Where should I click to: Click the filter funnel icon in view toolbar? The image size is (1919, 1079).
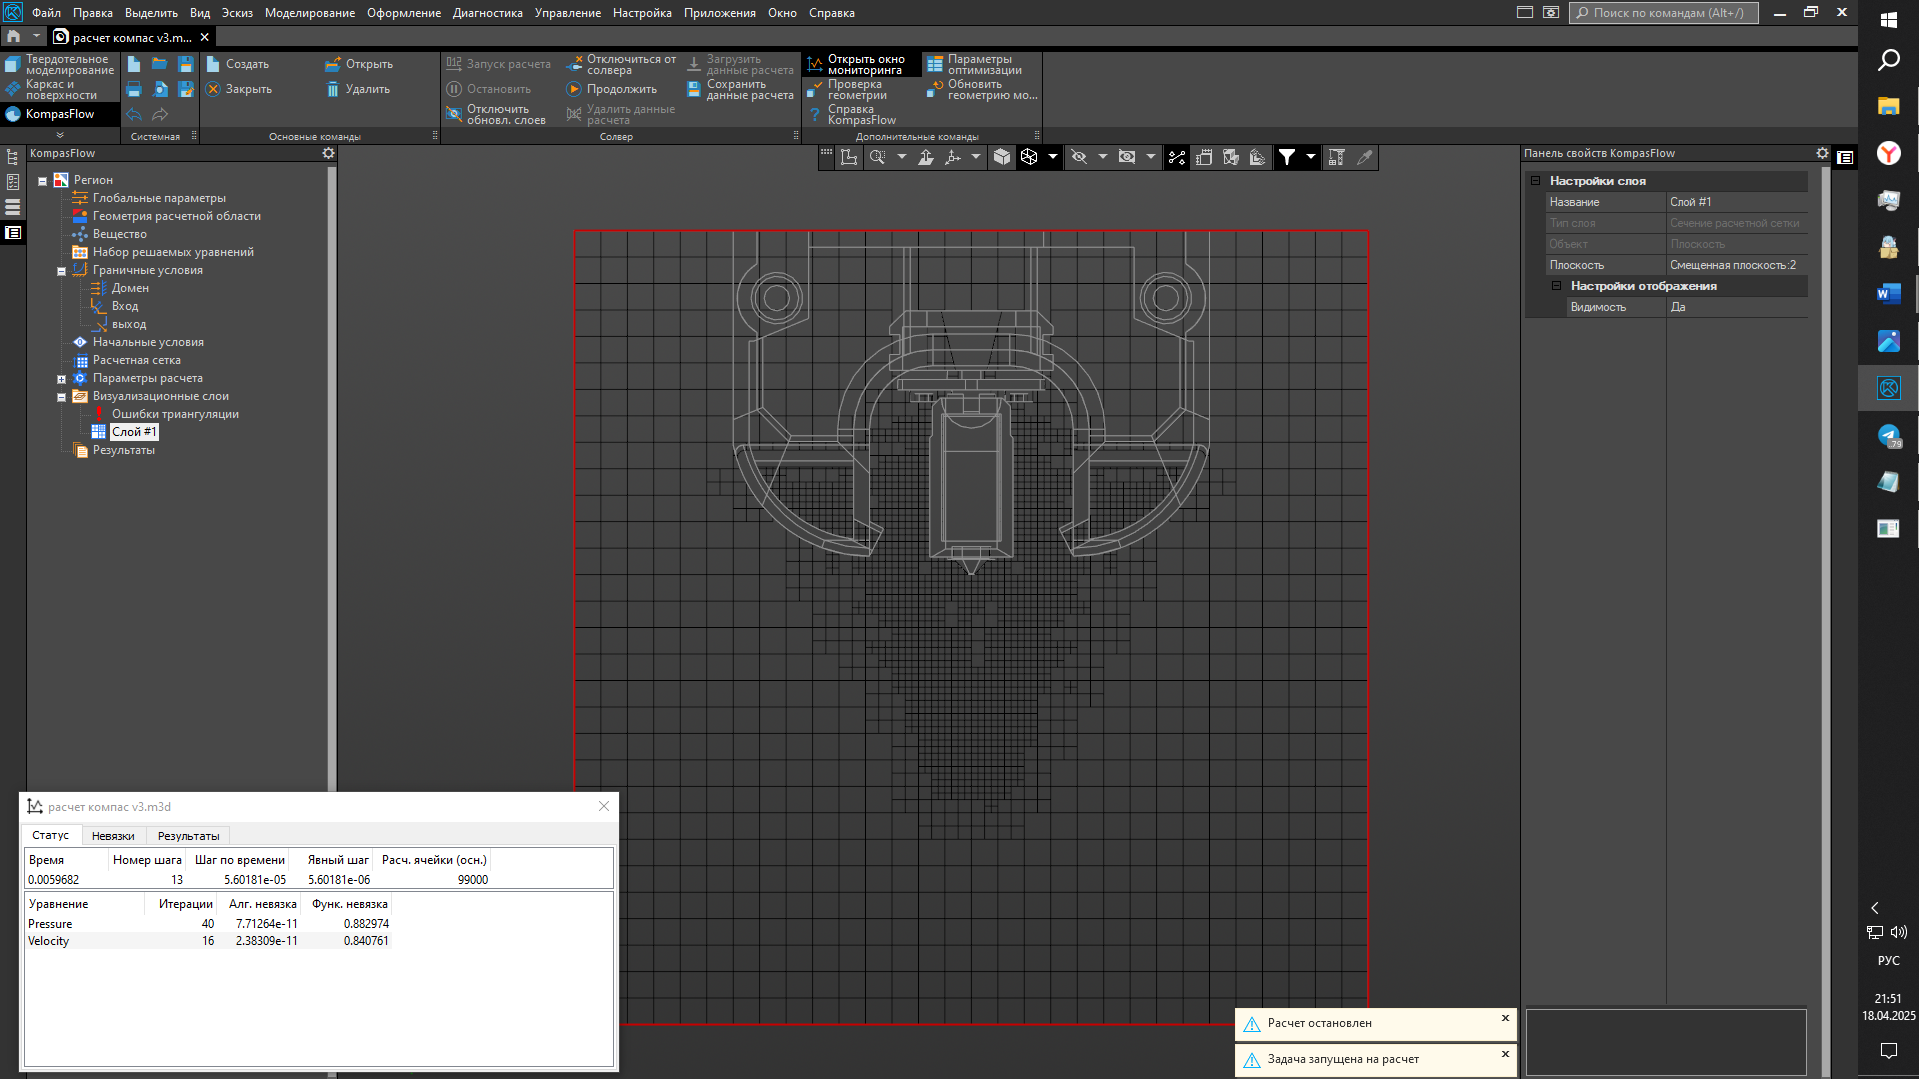click(1287, 157)
